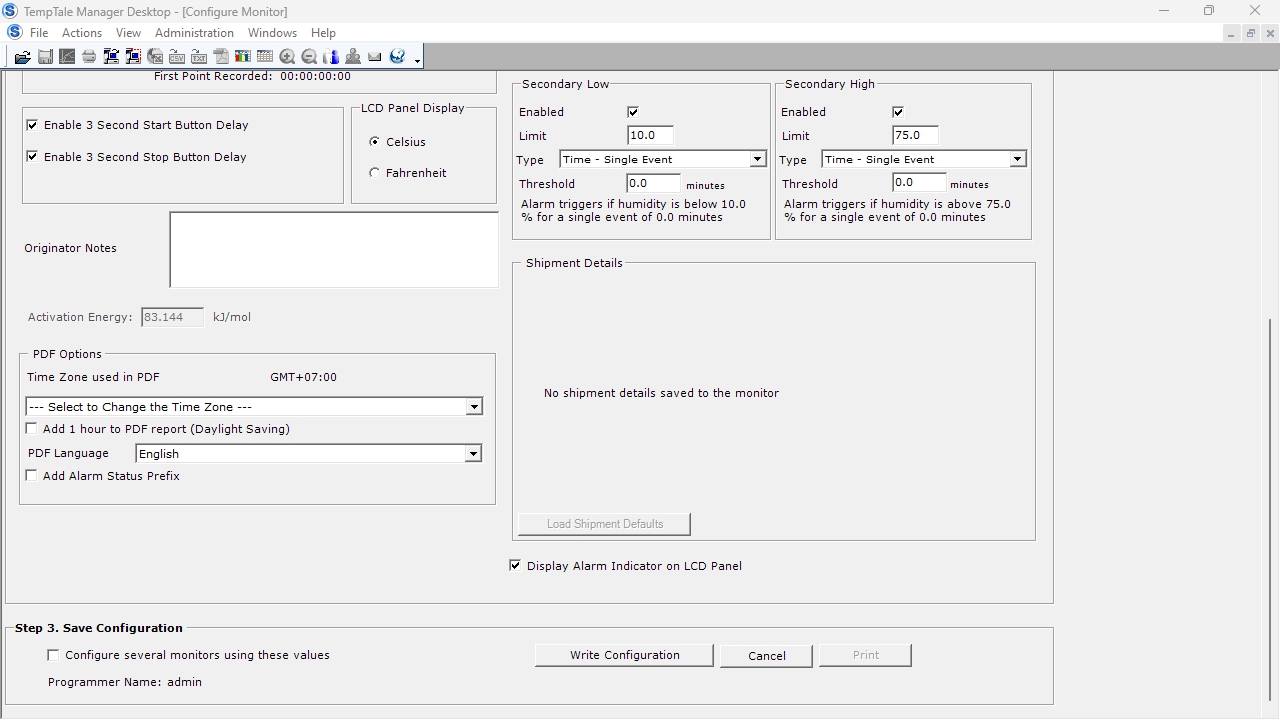Click the Secondary Low Limit field
The width and height of the screenshot is (1280, 720).
(650, 135)
